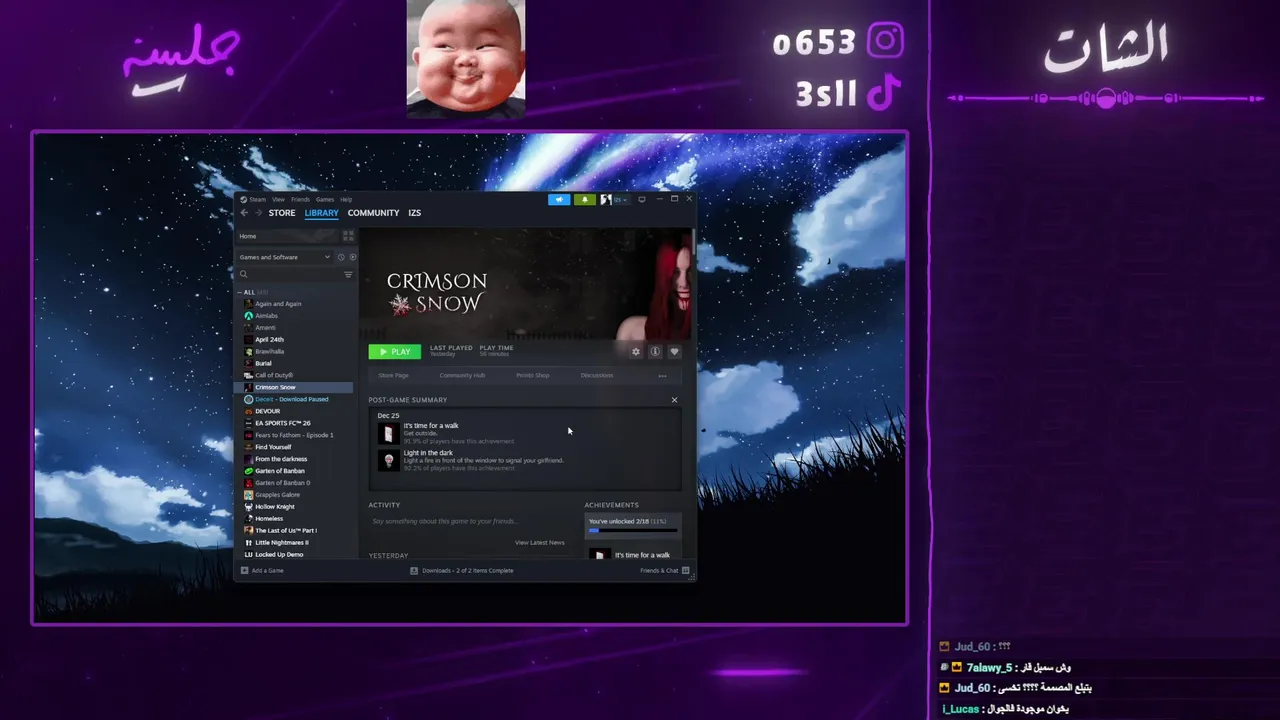Close the Post-Game Summary panel
The width and height of the screenshot is (1280, 720).
(x=674, y=400)
